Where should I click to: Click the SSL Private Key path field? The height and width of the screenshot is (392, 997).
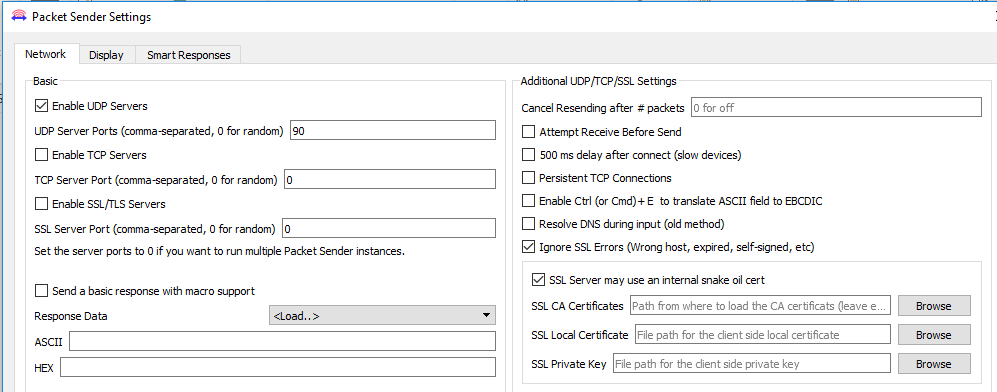coord(752,363)
